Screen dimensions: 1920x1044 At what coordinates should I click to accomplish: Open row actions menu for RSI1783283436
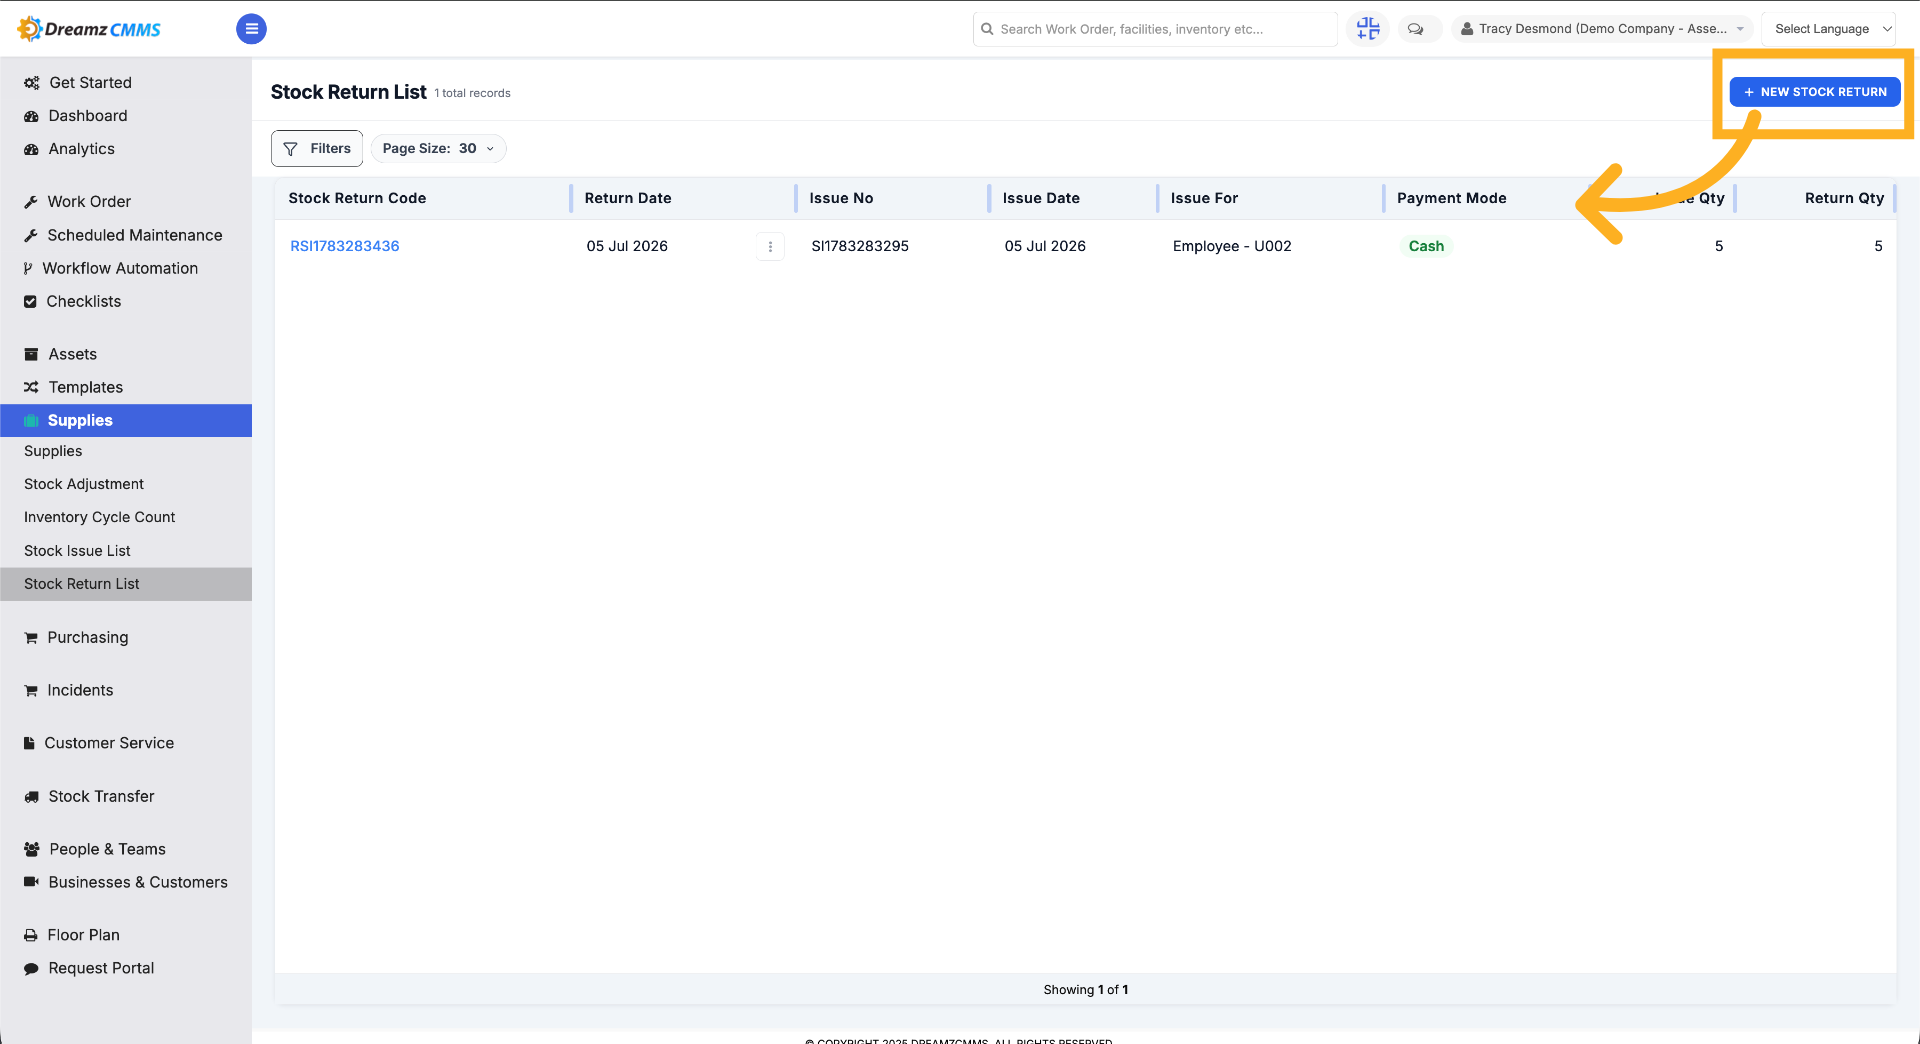click(770, 246)
